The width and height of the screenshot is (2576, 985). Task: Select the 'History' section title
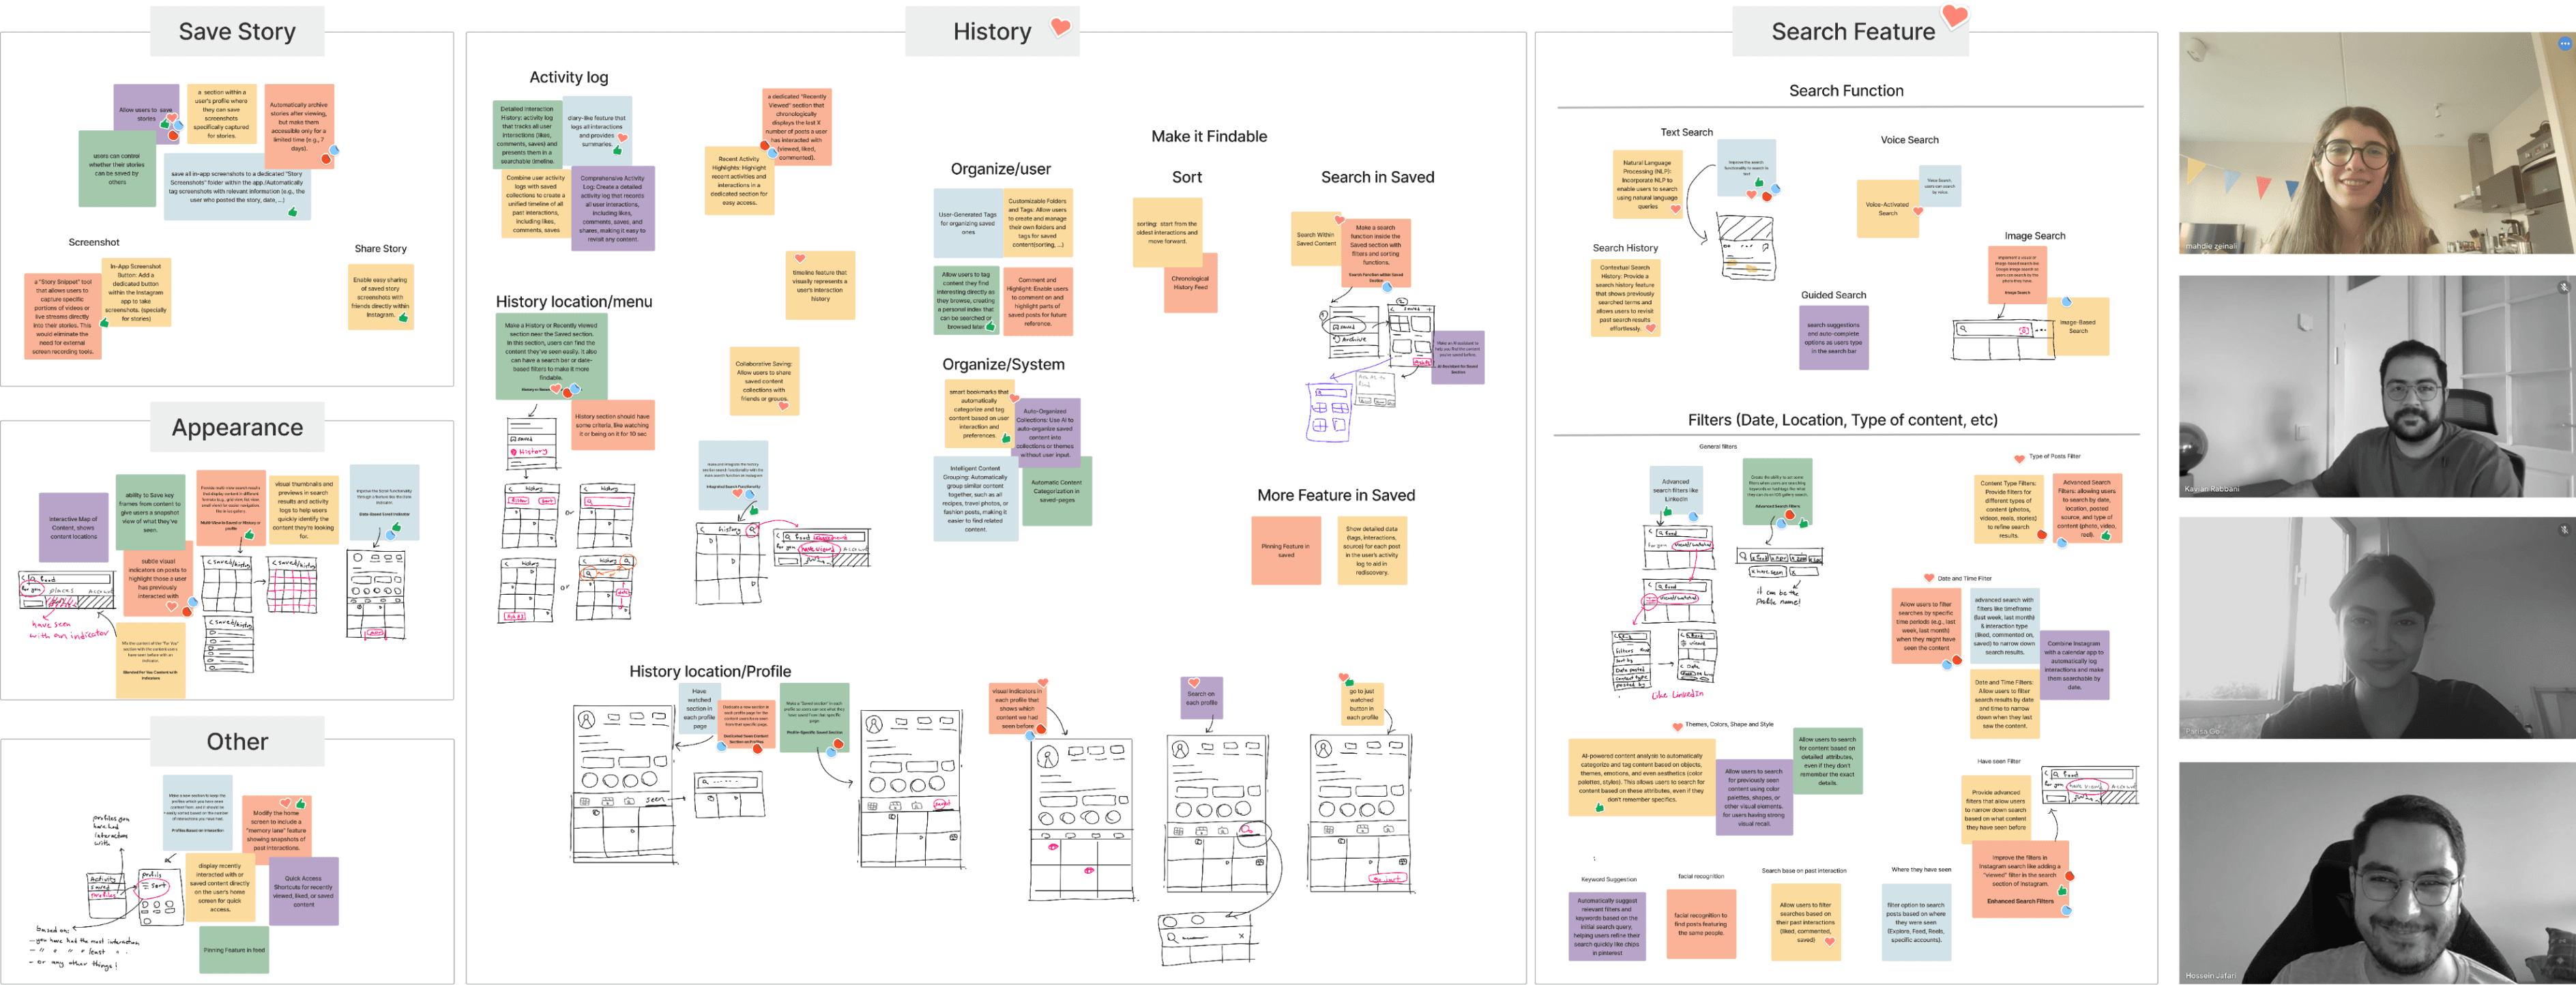pos(992,32)
